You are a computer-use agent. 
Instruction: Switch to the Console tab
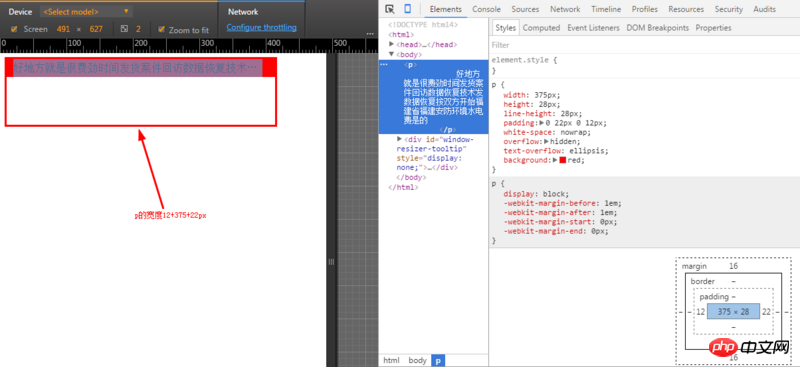tap(486, 9)
